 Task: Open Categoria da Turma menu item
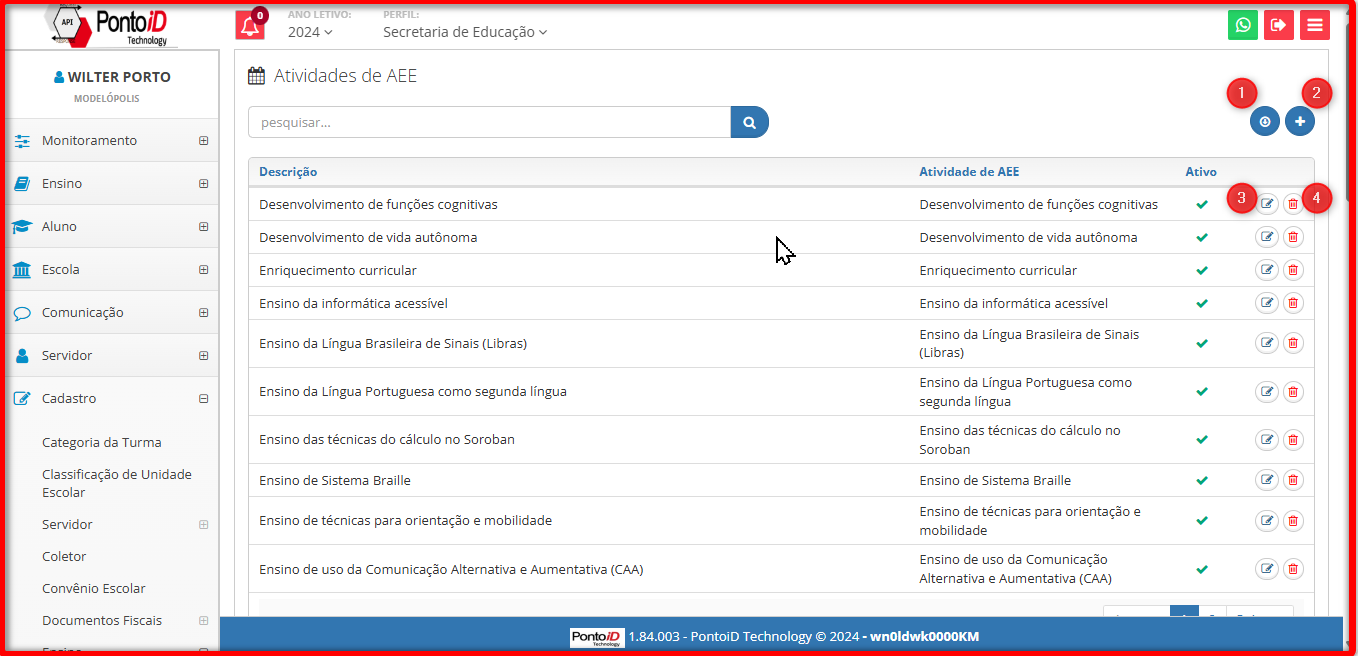[x=102, y=442]
